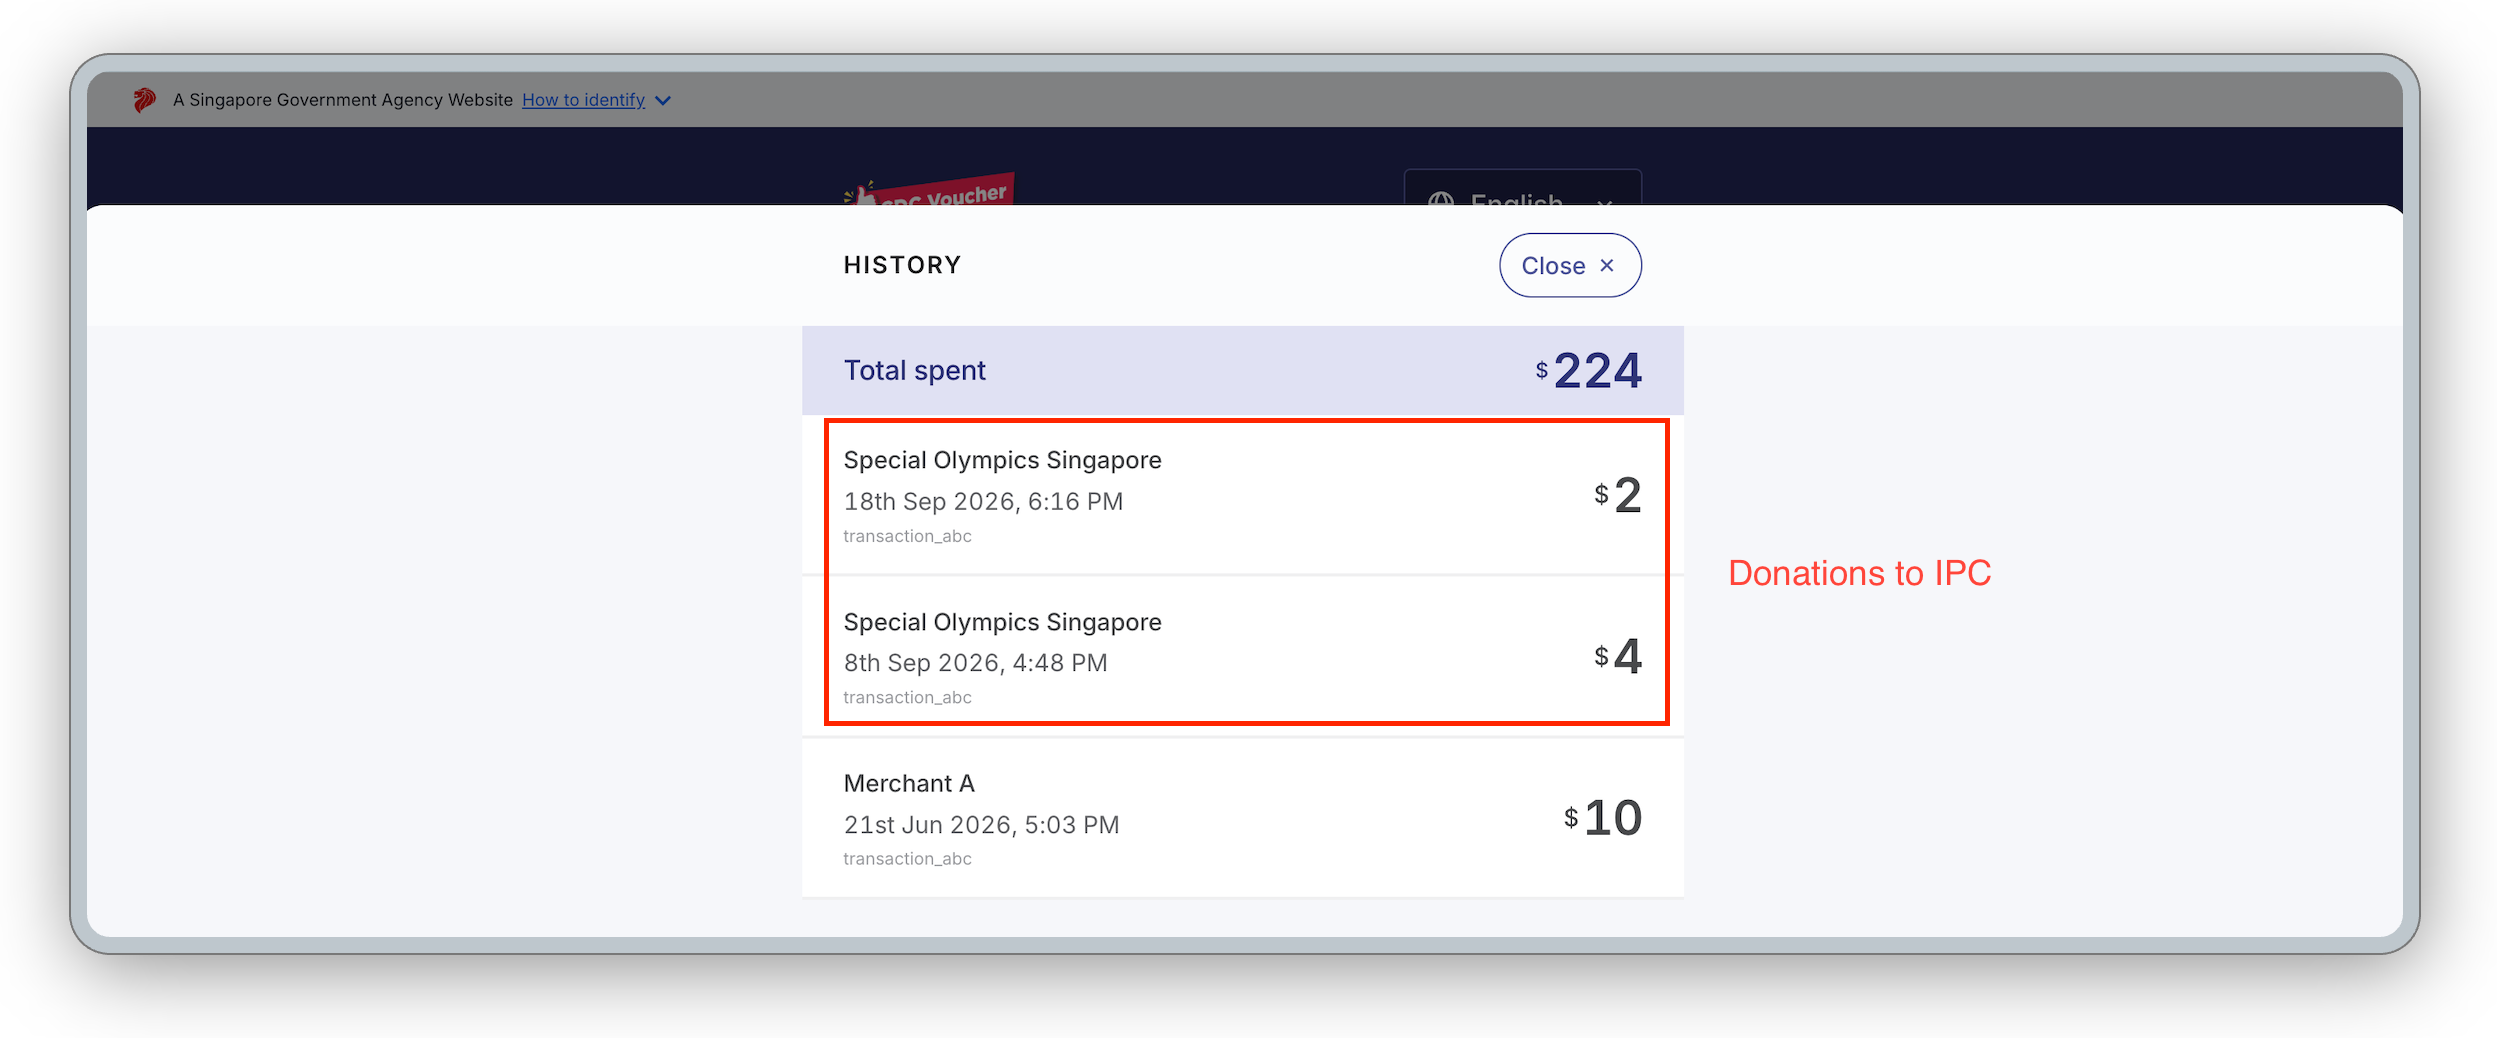
Task: Expand the How to identify chevron
Action: [x=662, y=101]
